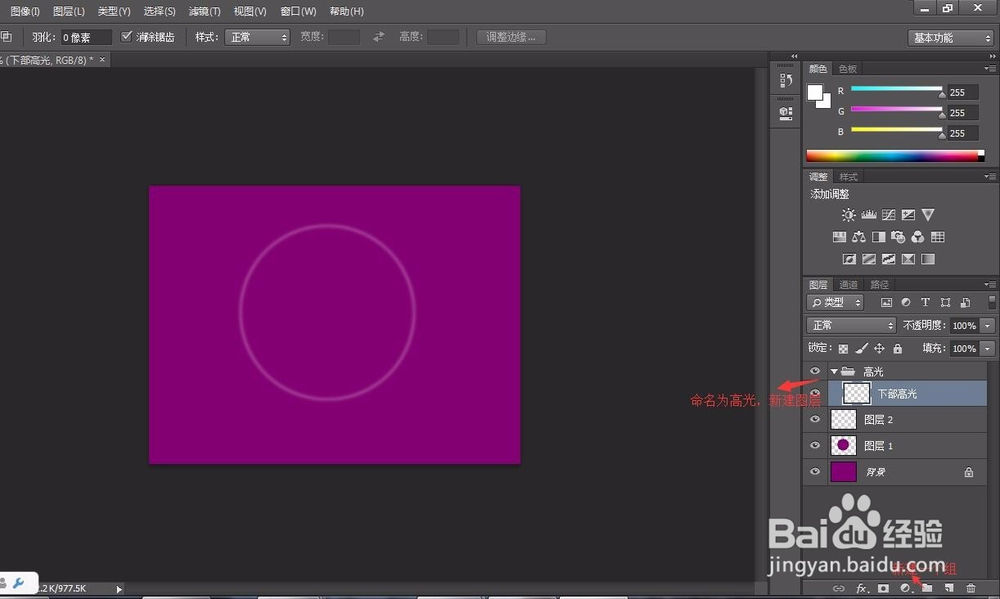1000x599 pixels.
Task: Add an Exposure adjustment
Action: 908,215
